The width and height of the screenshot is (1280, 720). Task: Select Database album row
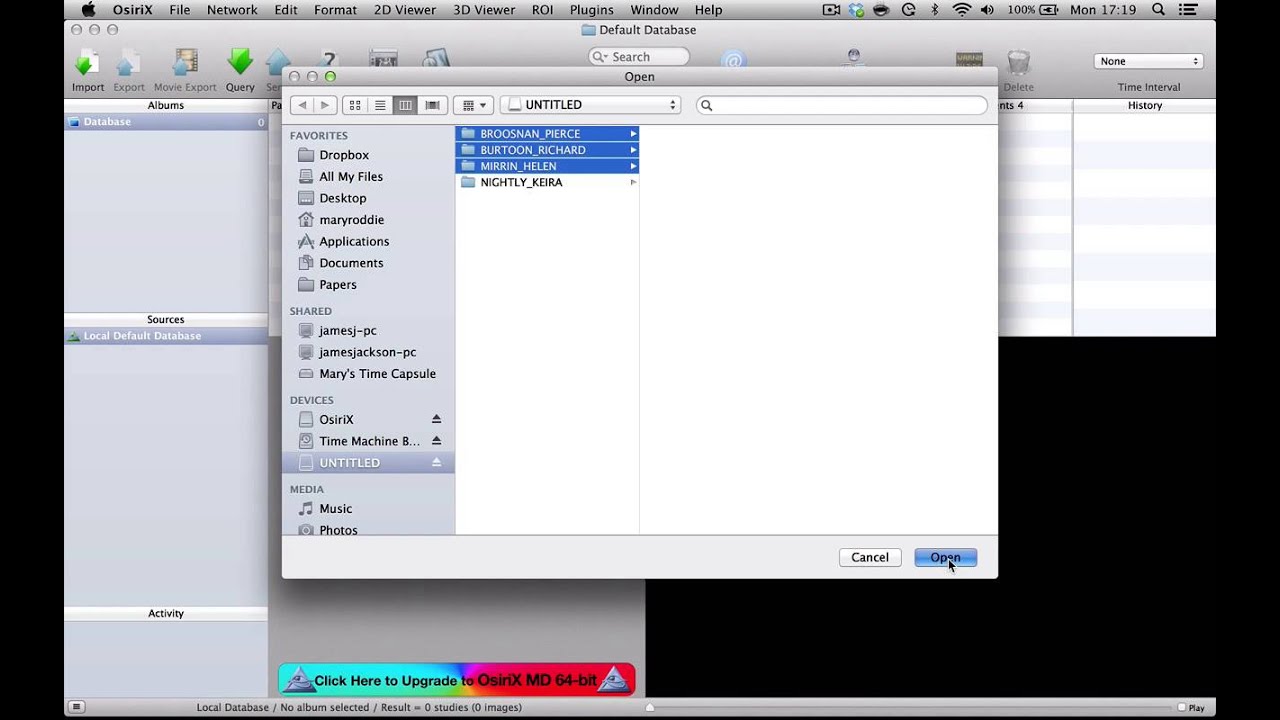tap(166, 122)
